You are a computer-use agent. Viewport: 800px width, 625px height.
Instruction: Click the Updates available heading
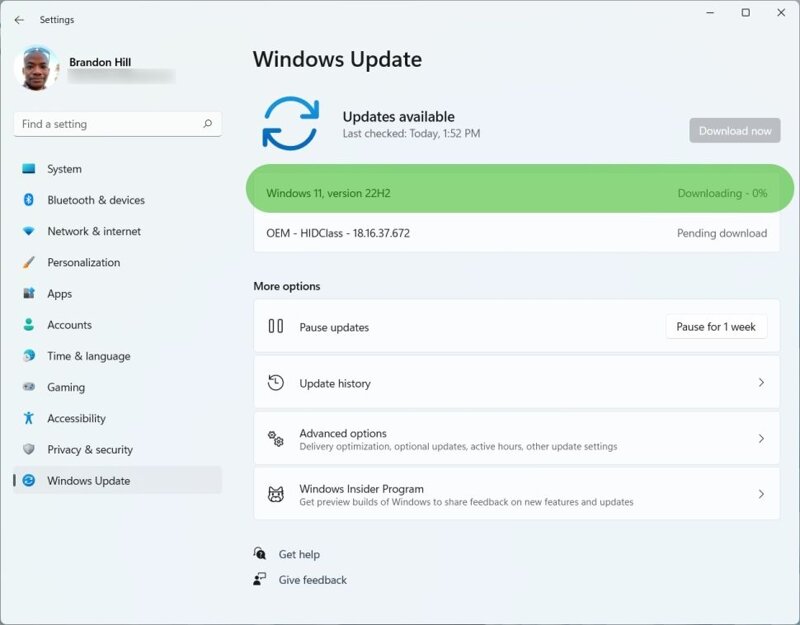(398, 117)
